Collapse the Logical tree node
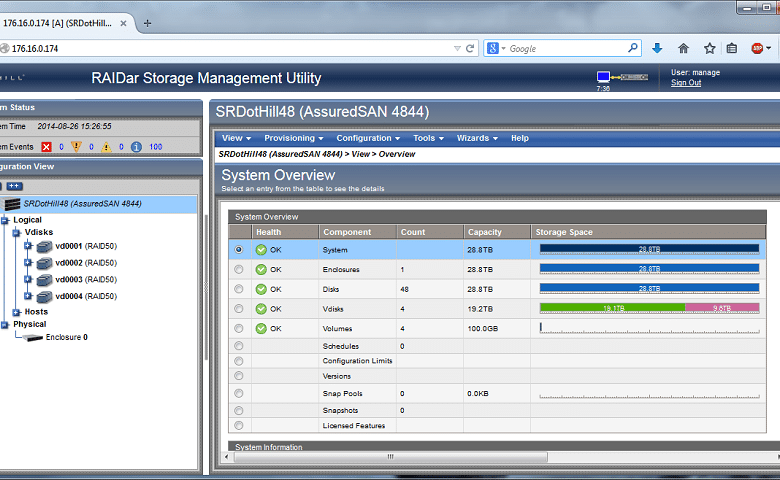The image size is (780, 480). point(5,220)
